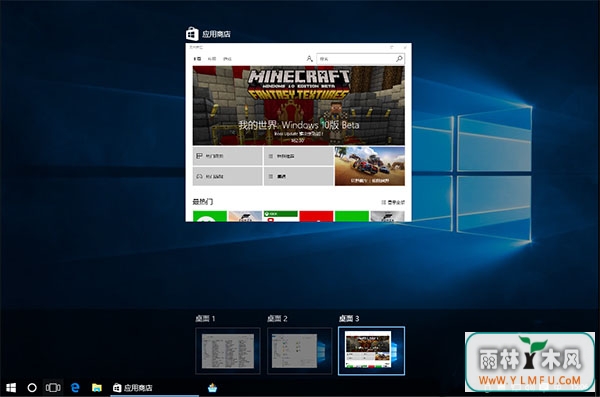
Task: Focus the search box in Store window
Action: coord(360,59)
